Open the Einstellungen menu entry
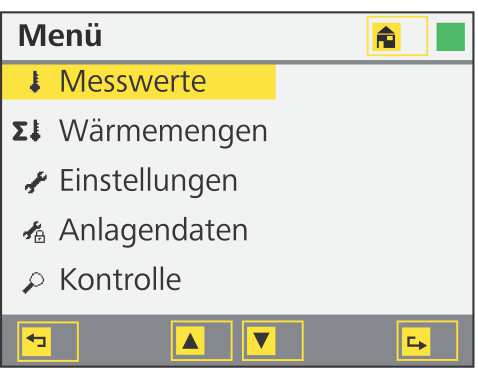The height and width of the screenshot is (368, 478). click(x=148, y=181)
